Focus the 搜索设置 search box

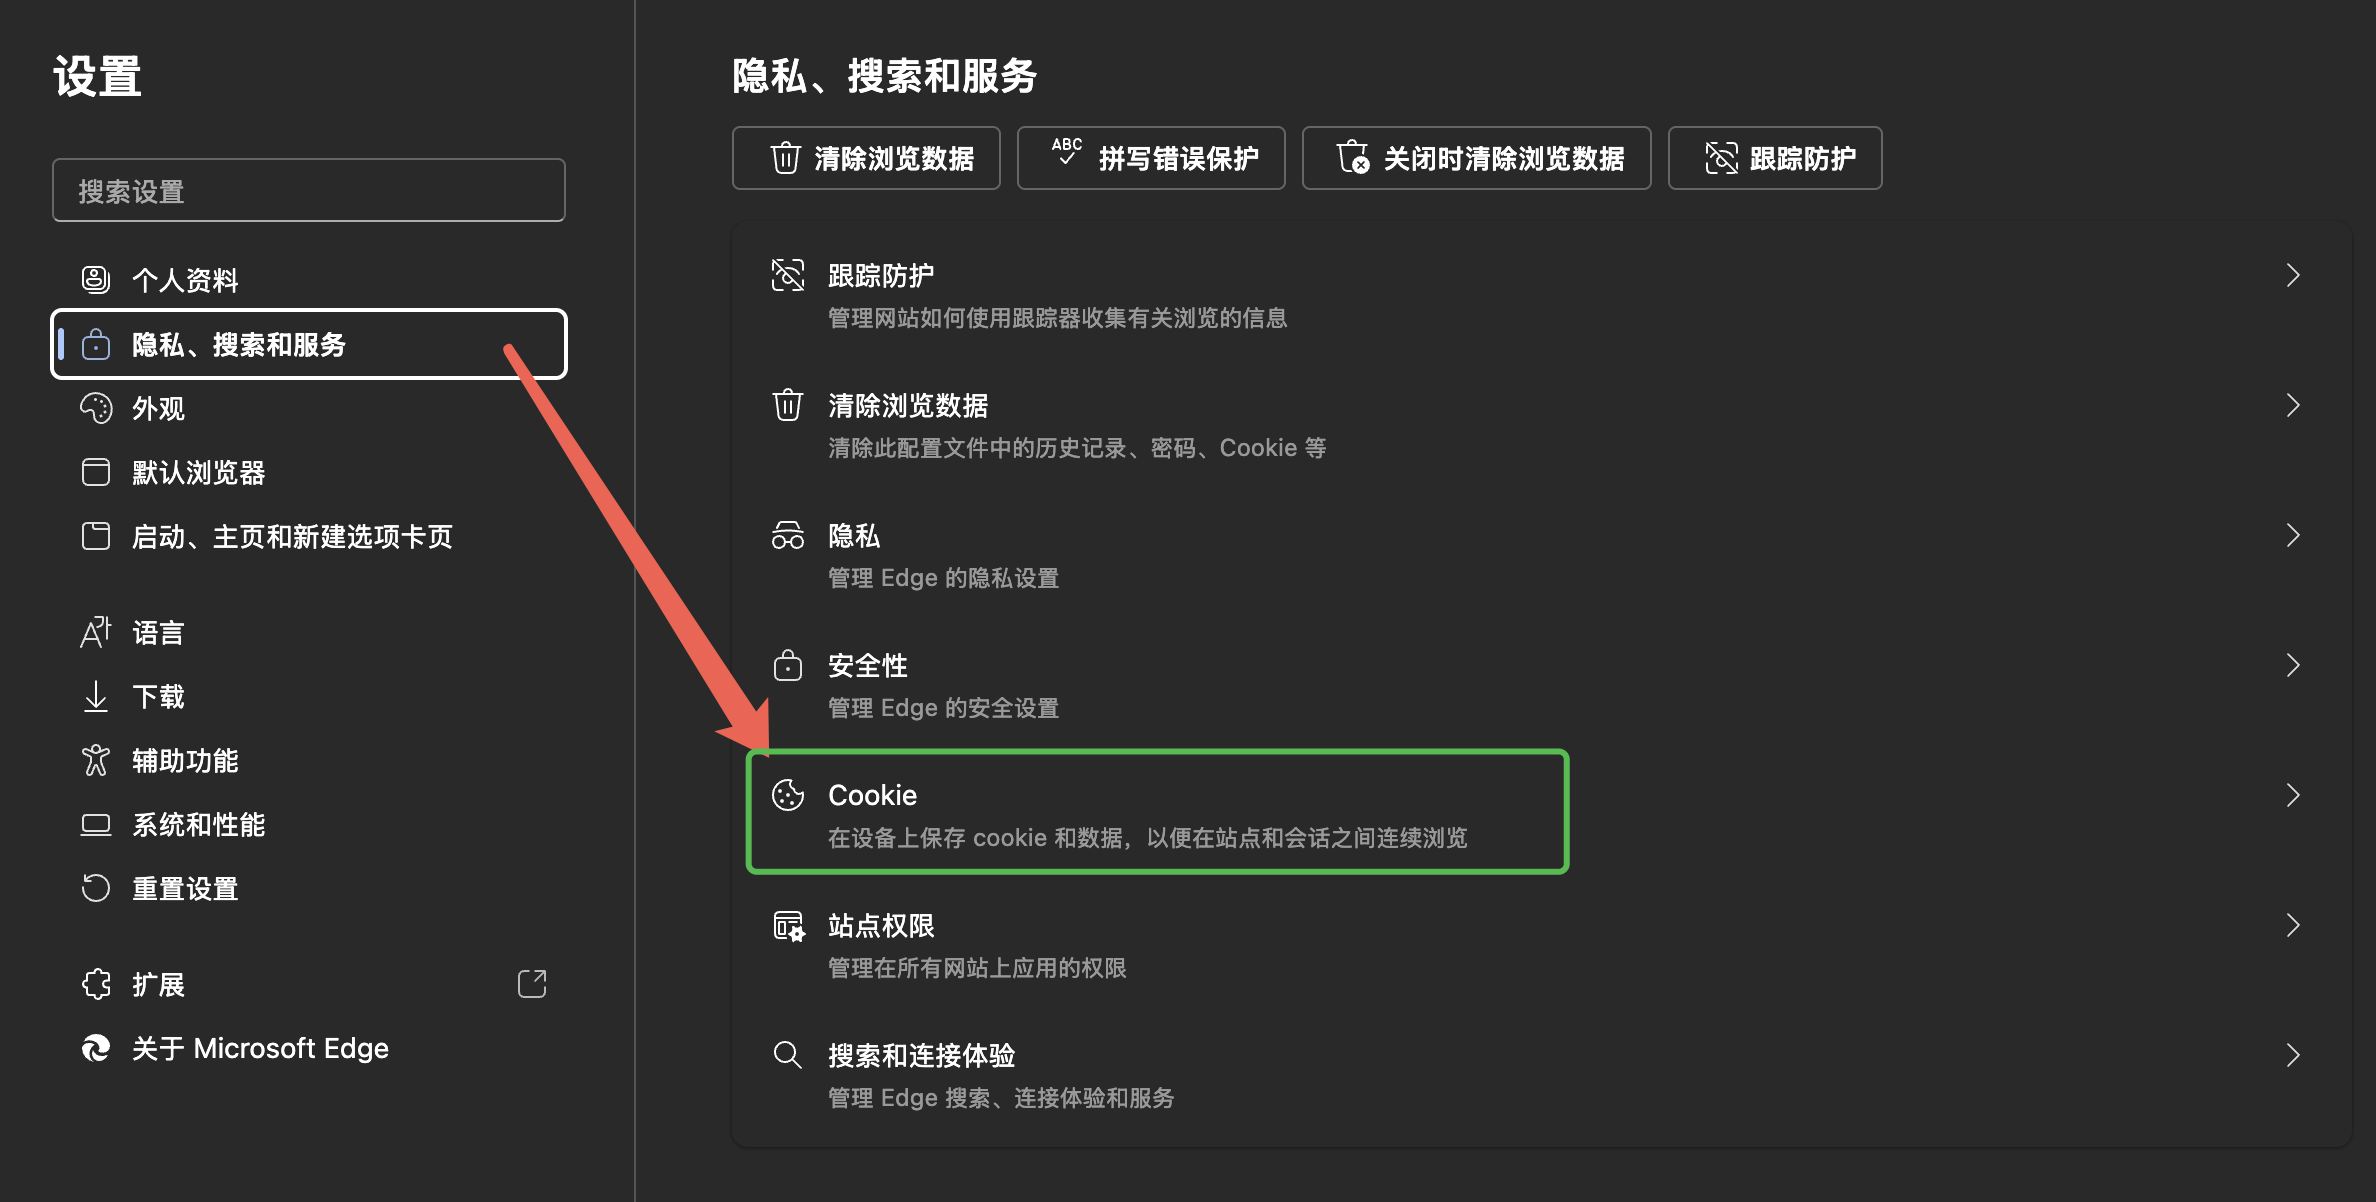tap(309, 190)
